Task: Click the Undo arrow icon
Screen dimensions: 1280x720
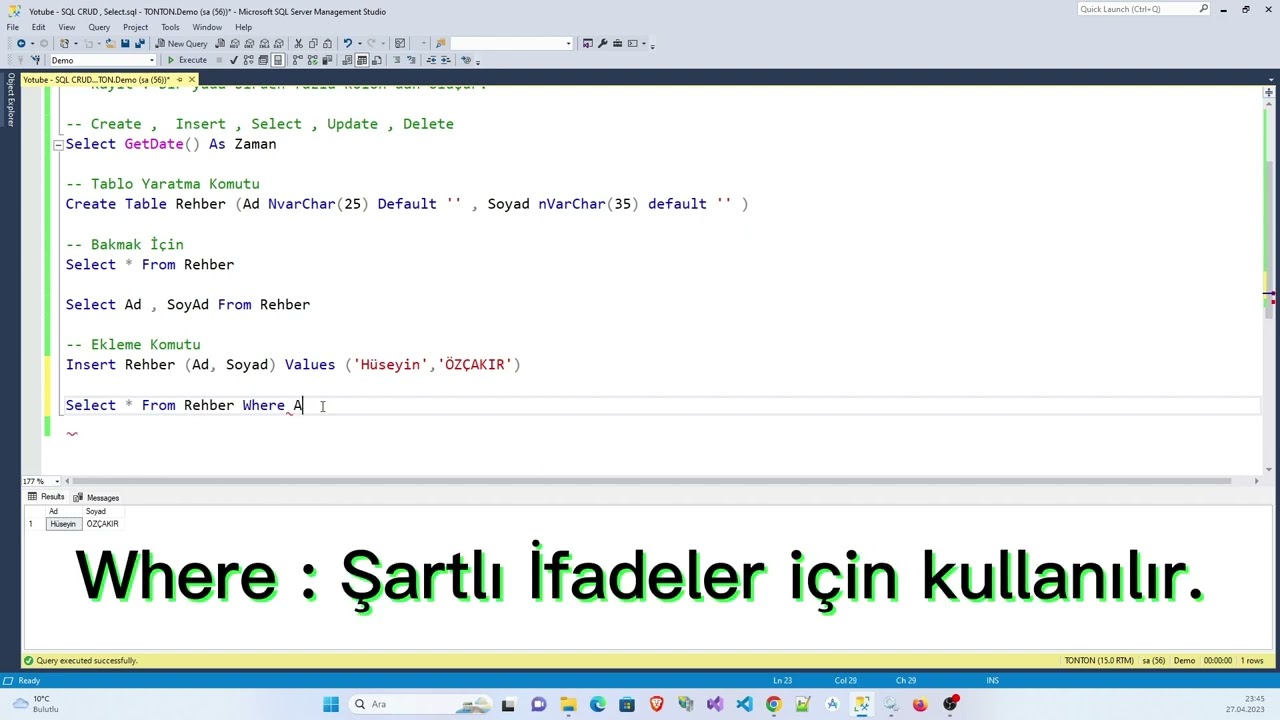Action: [347, 43]
